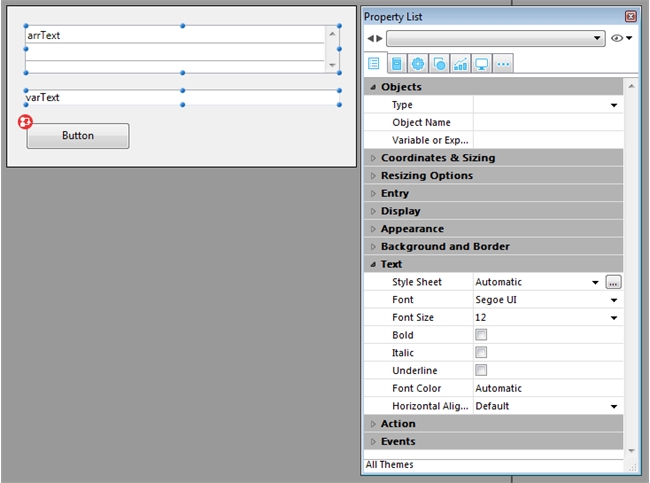Select the varText input field

pos(180,98)
